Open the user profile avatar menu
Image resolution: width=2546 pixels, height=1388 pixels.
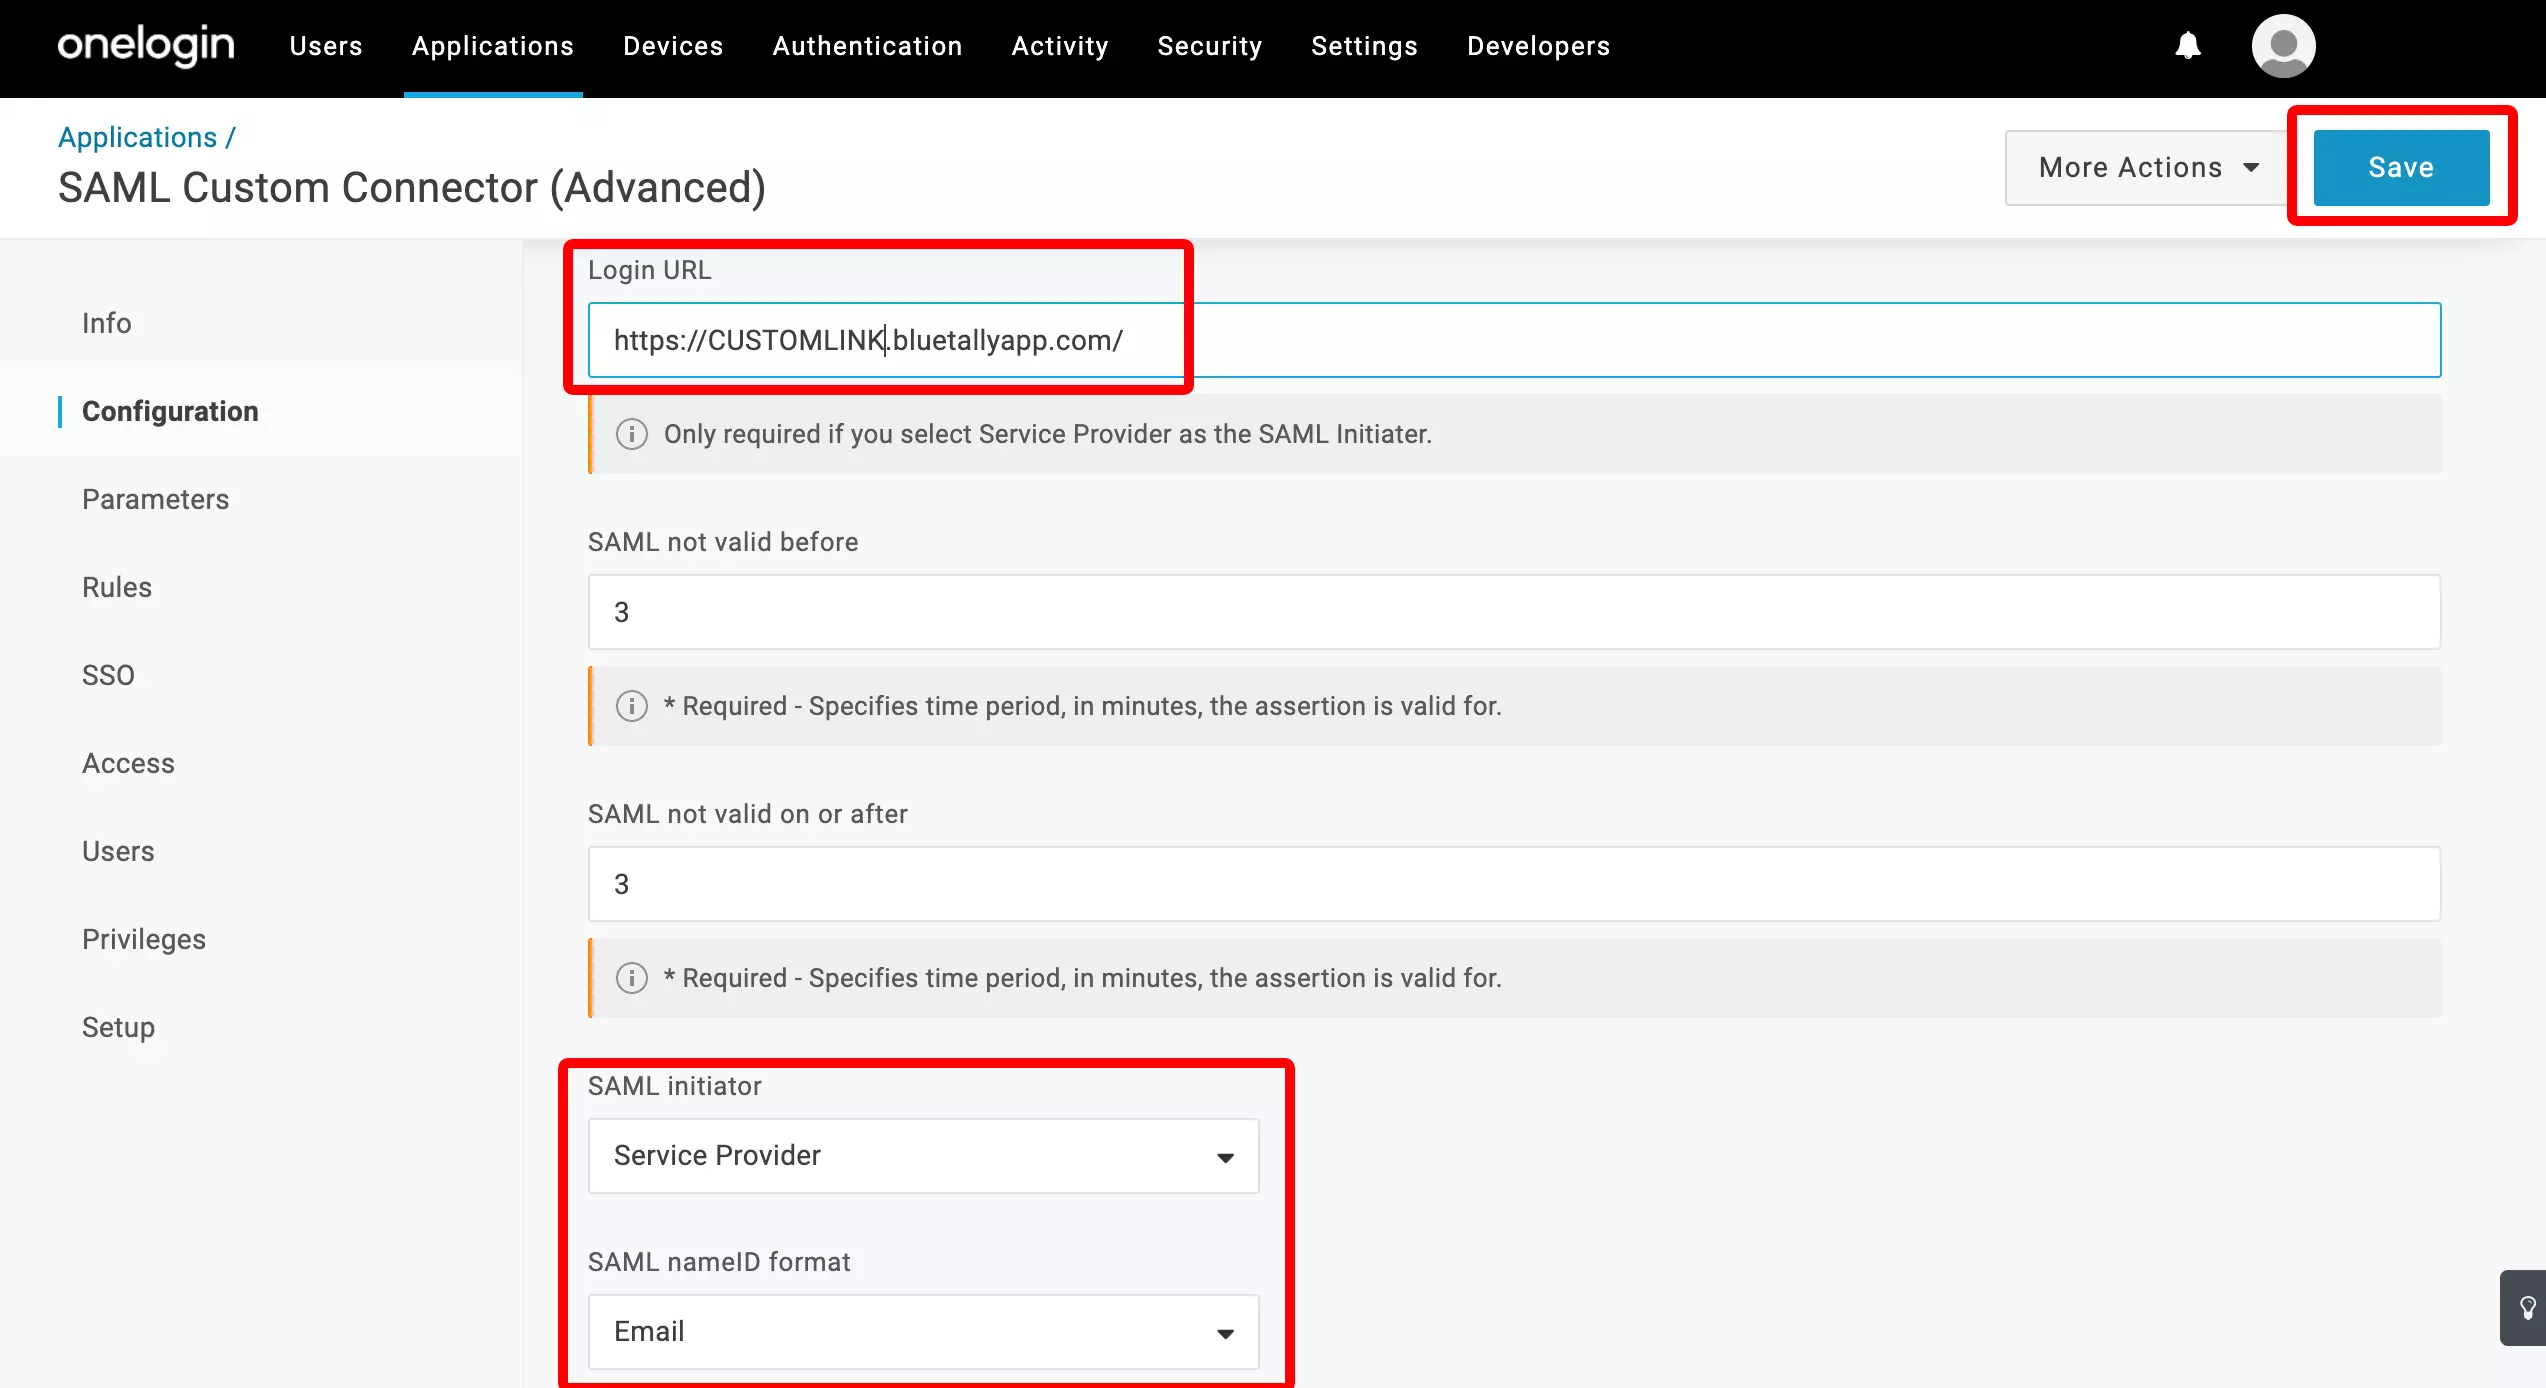tap(2283, 46)
